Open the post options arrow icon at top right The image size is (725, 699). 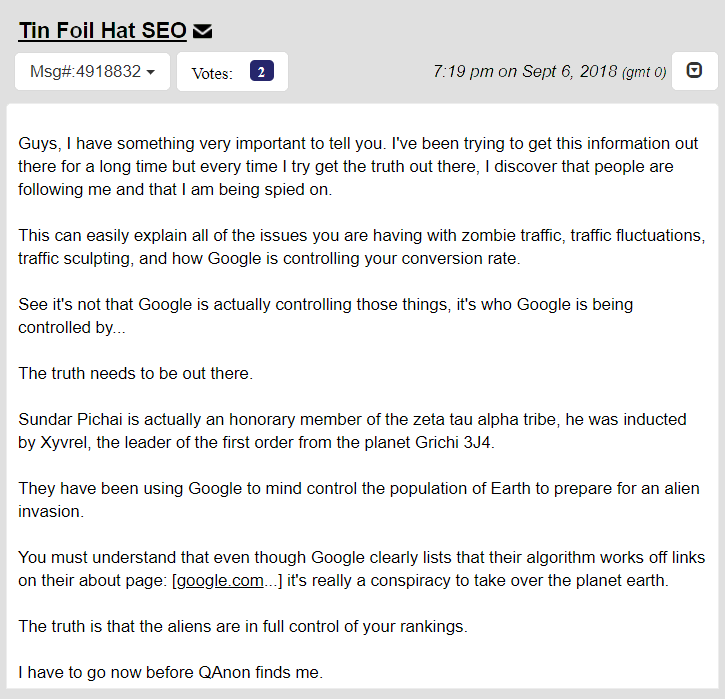pyautogui.click(x=694, y=71)
